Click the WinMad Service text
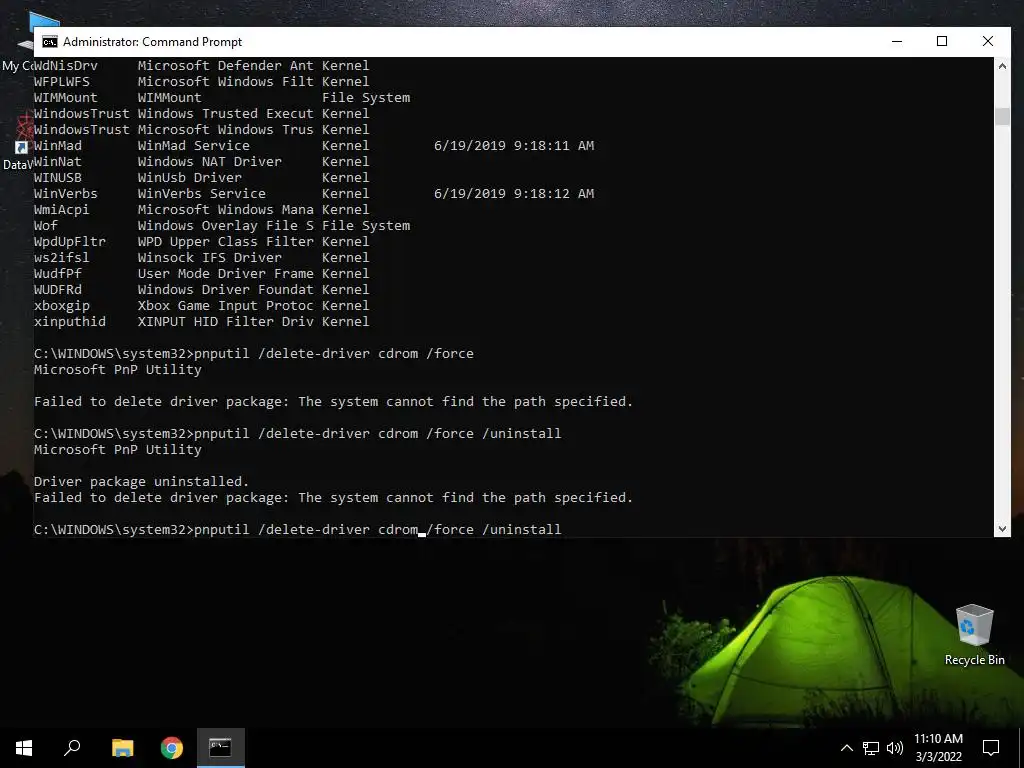 [193, 146]
